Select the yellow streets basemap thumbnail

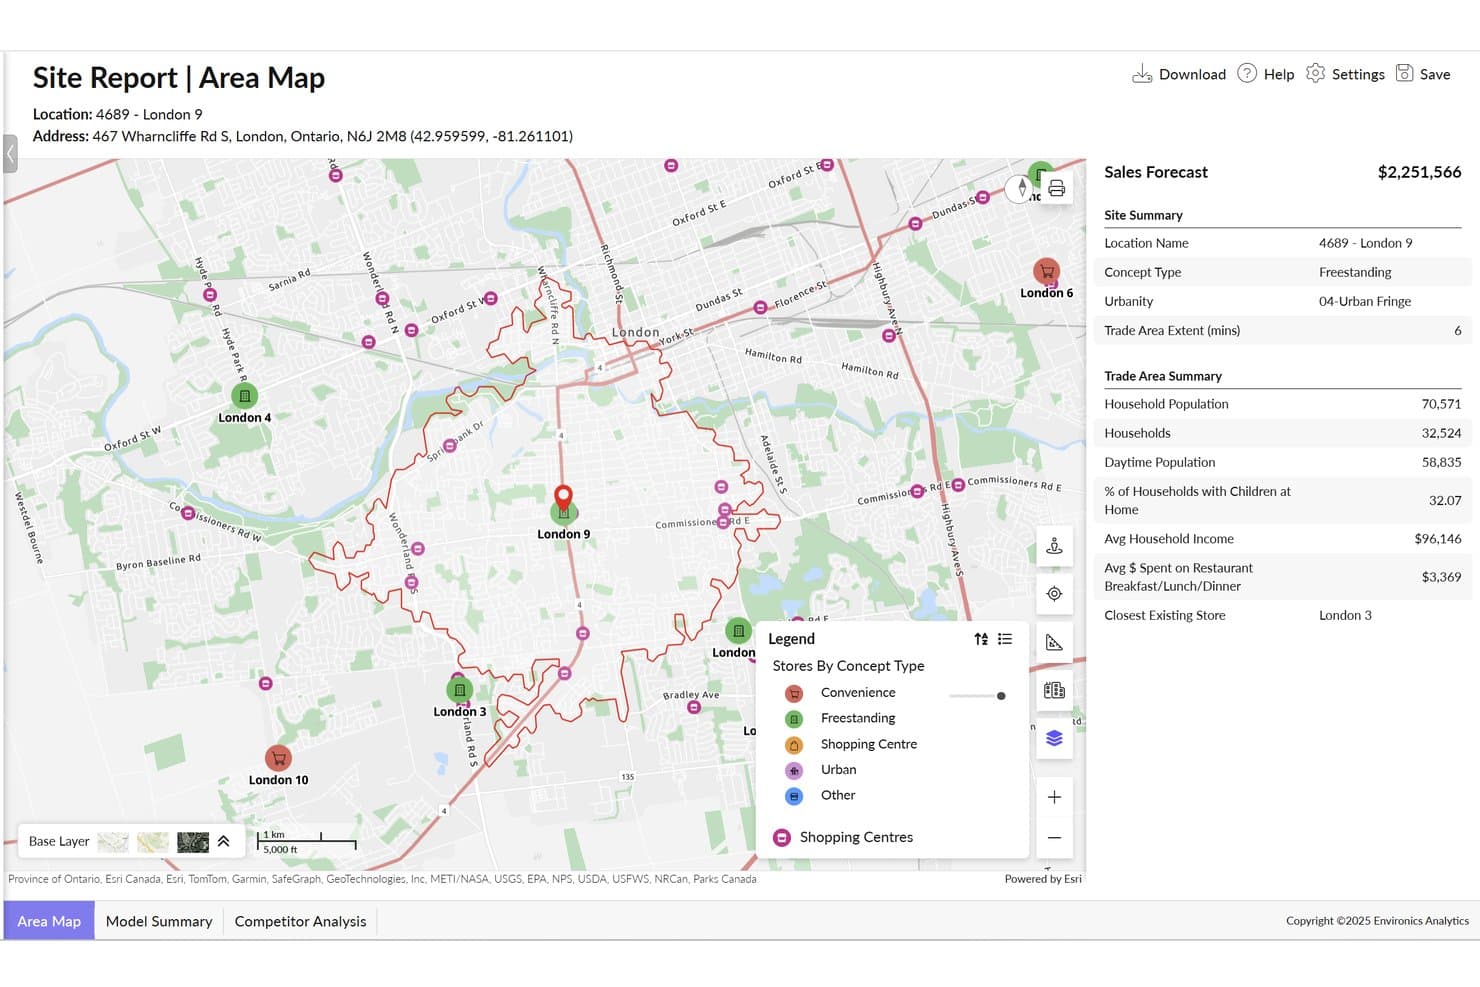[x=153, y=842]
